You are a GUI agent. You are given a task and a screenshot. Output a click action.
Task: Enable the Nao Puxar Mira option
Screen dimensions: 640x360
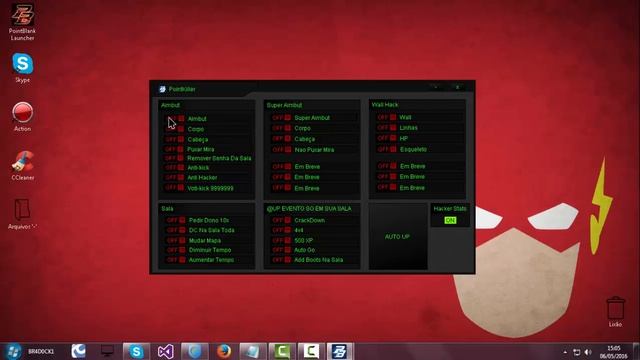(x=282, y=150)
